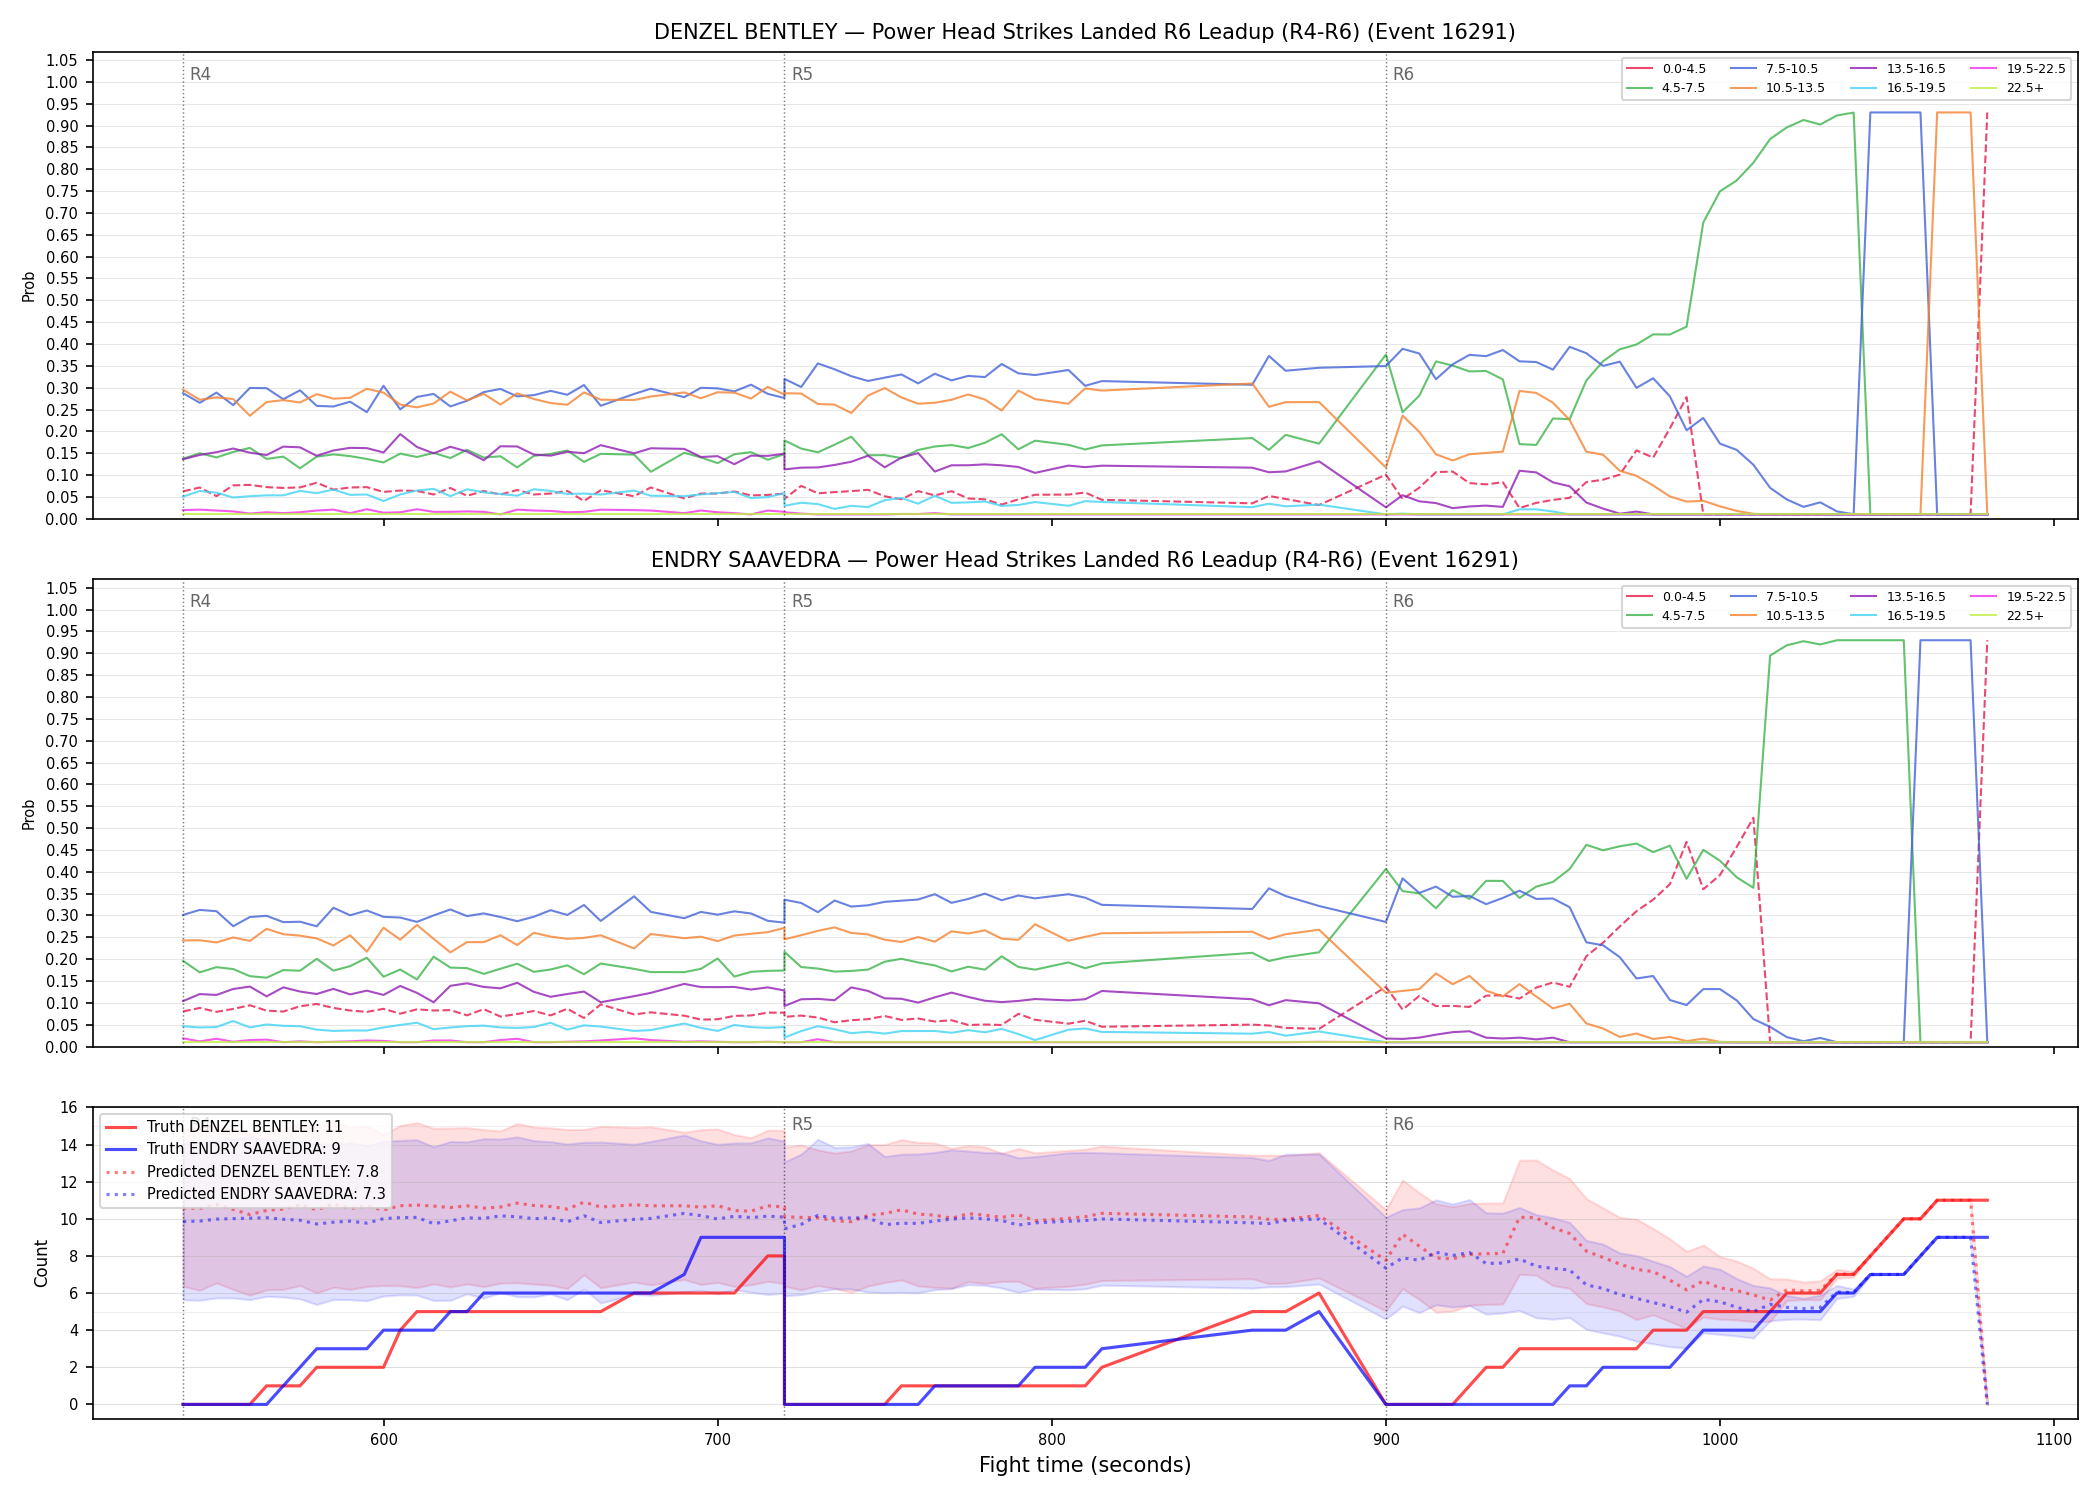Click the 800 tick on the time axis
This screenshot has width=2100, height=1500.
1052,1439
